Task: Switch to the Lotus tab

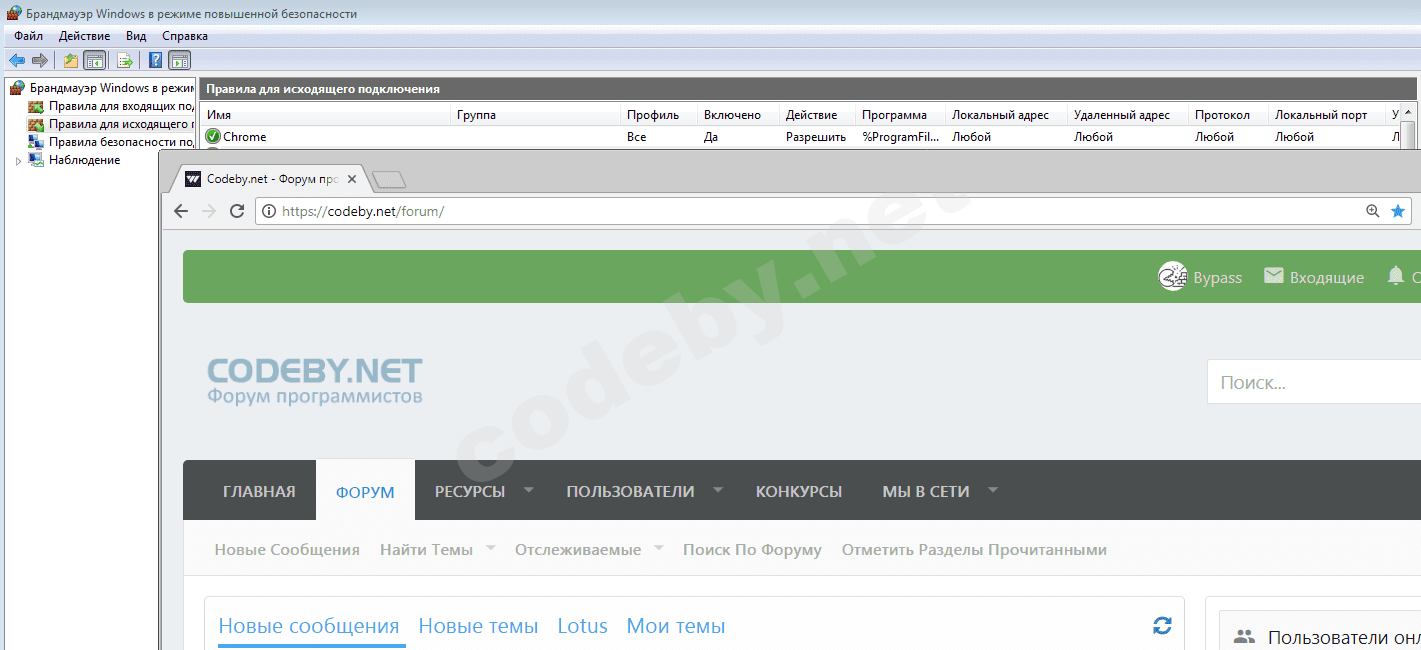Action: click(583, 626)
